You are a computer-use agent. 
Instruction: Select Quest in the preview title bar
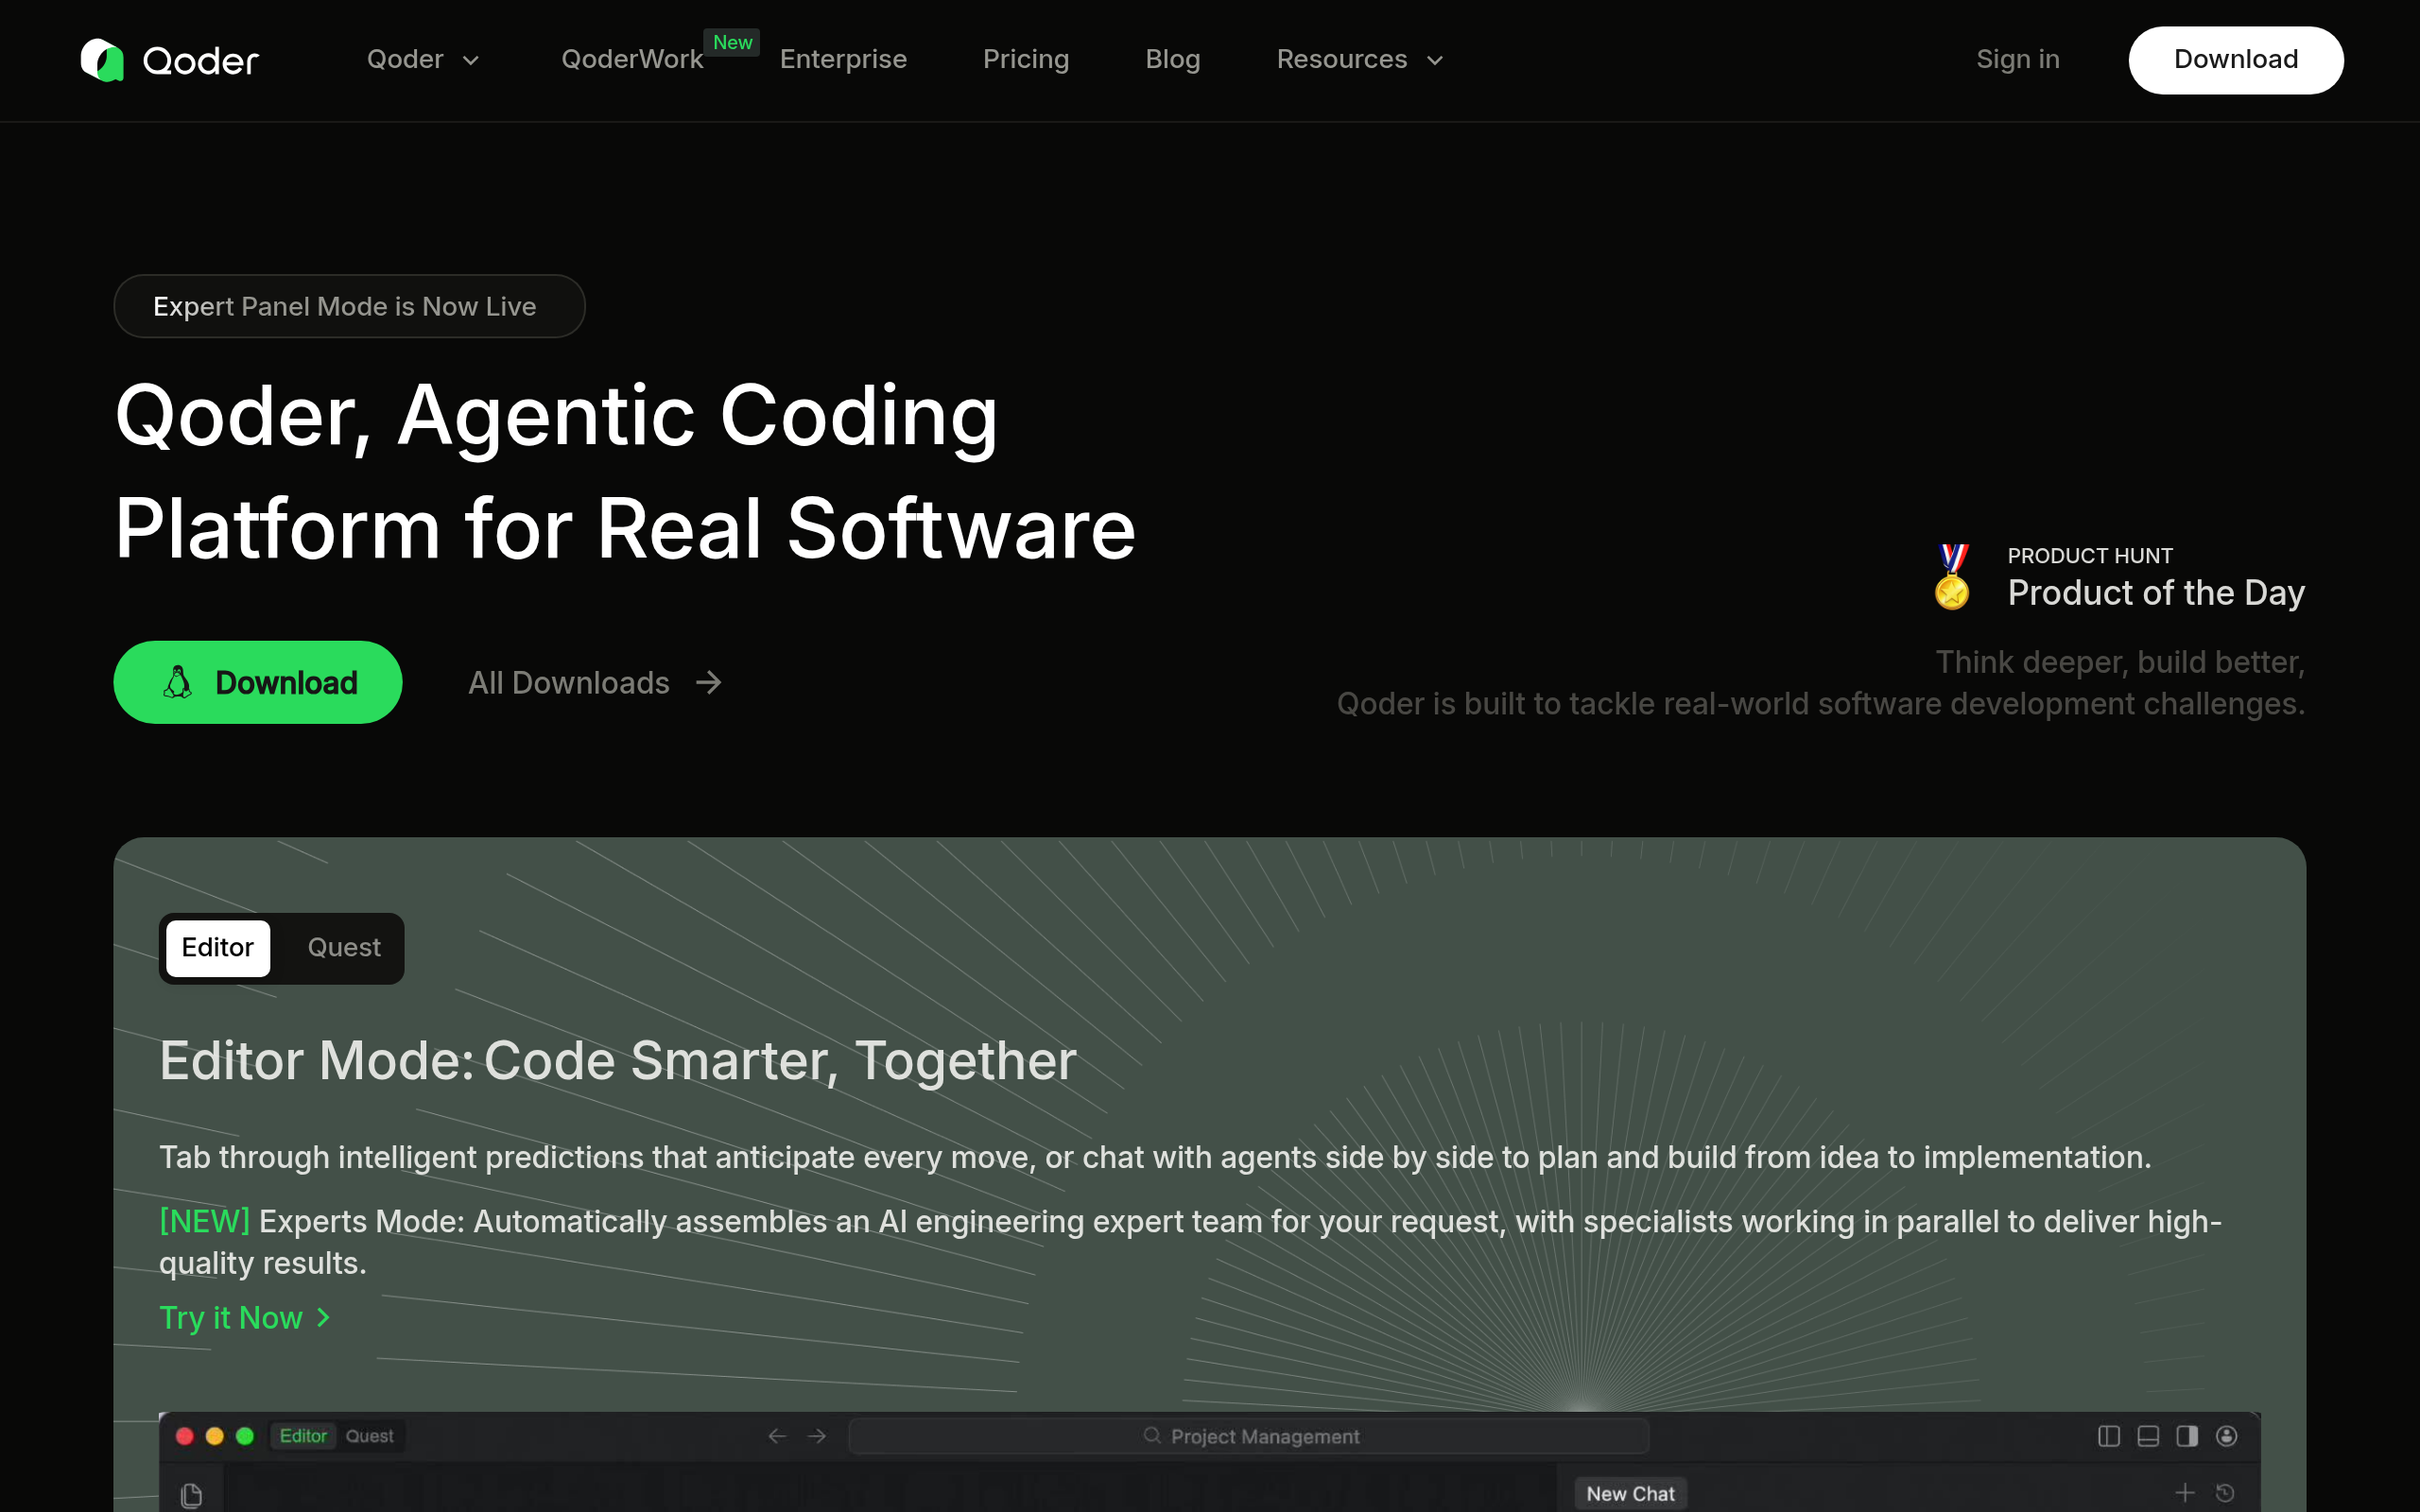[370, 1436]
